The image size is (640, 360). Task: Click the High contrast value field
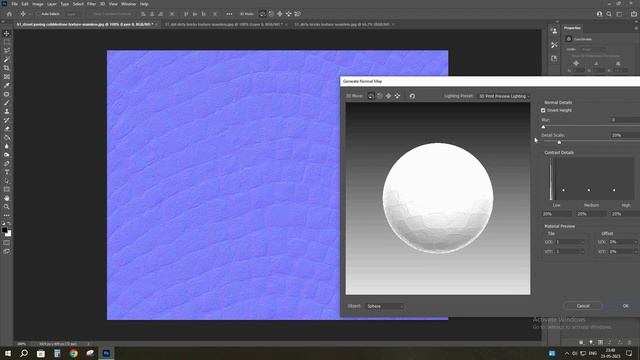pyautogui.click(x=625, y=214)
